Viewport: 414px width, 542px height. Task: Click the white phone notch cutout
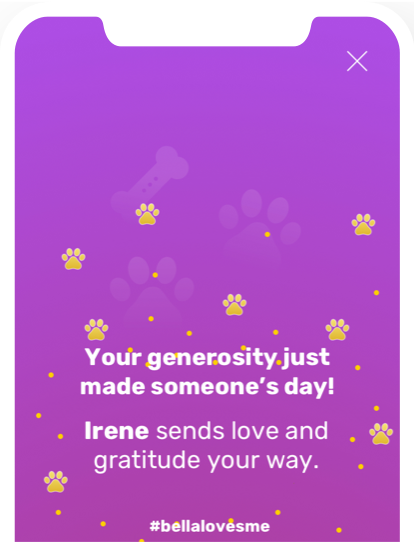pos(207,29)
